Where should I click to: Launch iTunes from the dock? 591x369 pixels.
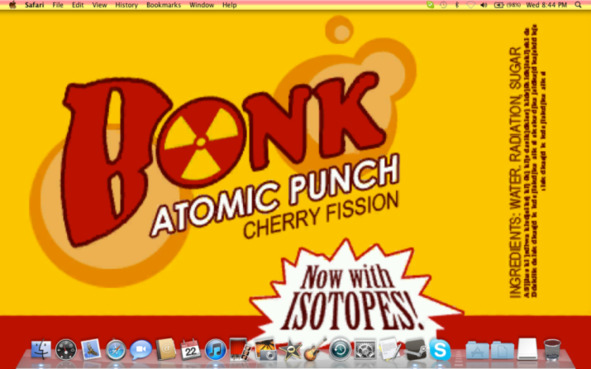point(215,349)
